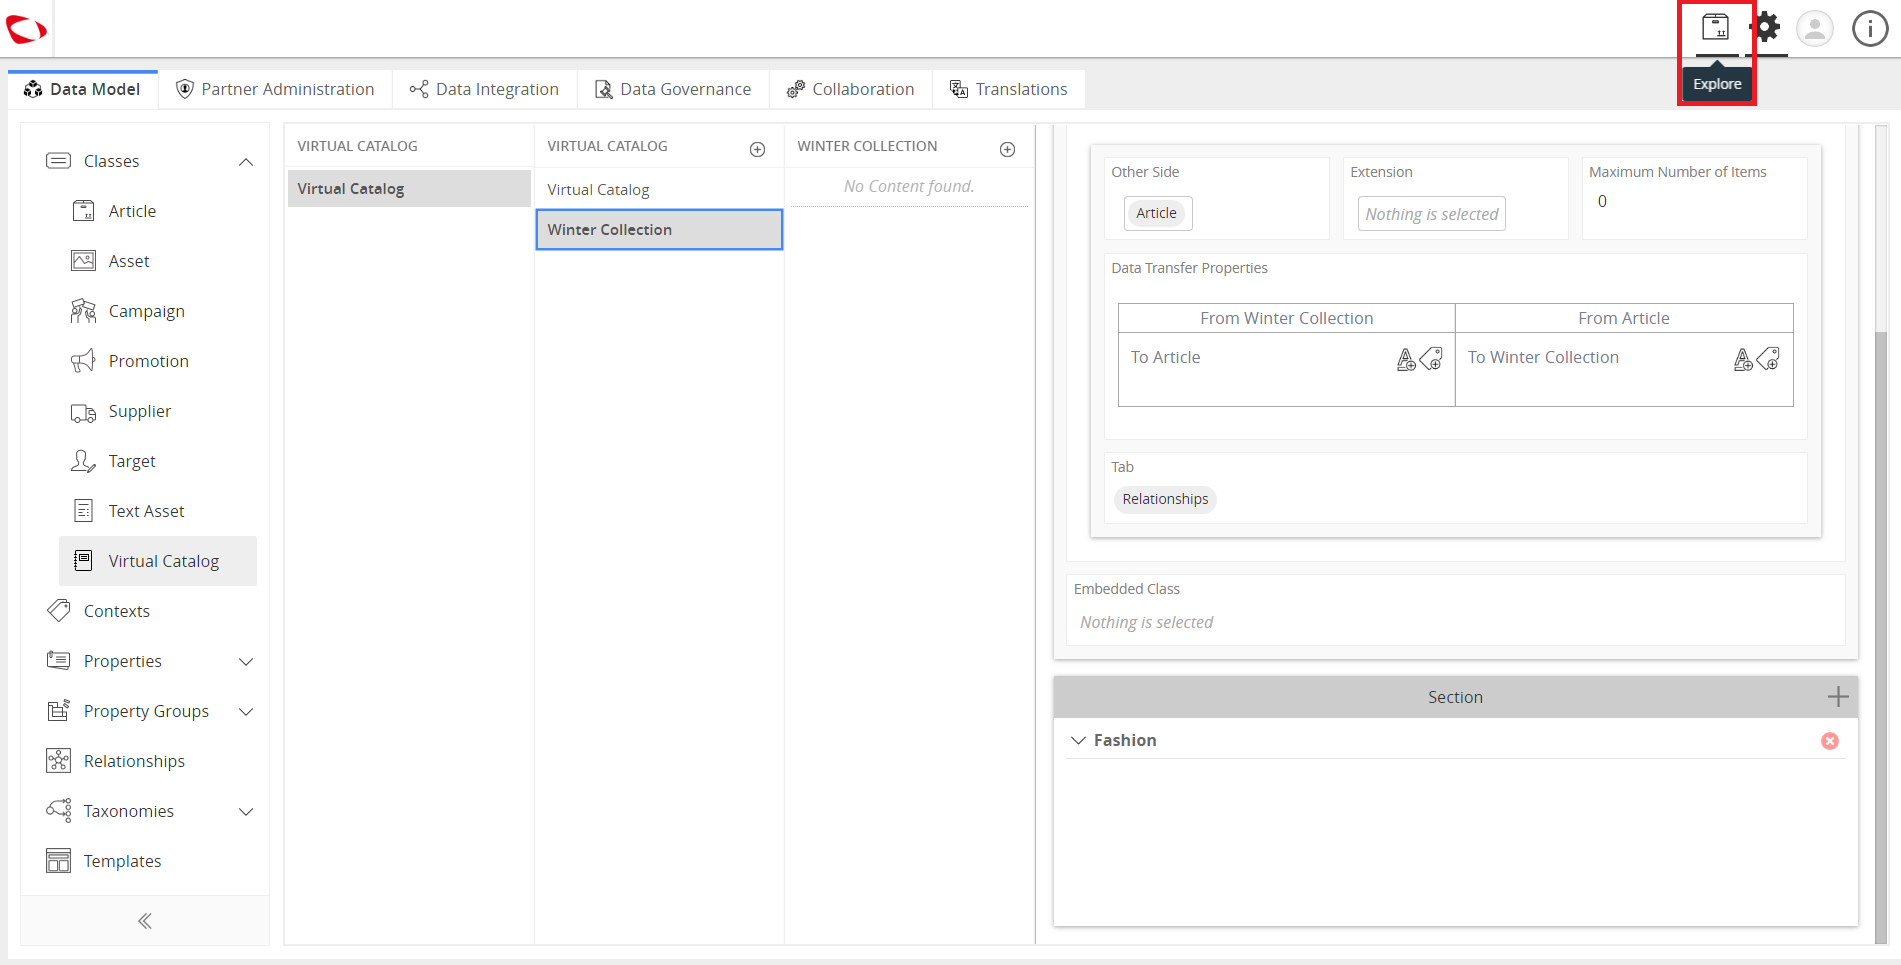Click the Article chip under Other Side
1901x965 pixels.
1157,213
